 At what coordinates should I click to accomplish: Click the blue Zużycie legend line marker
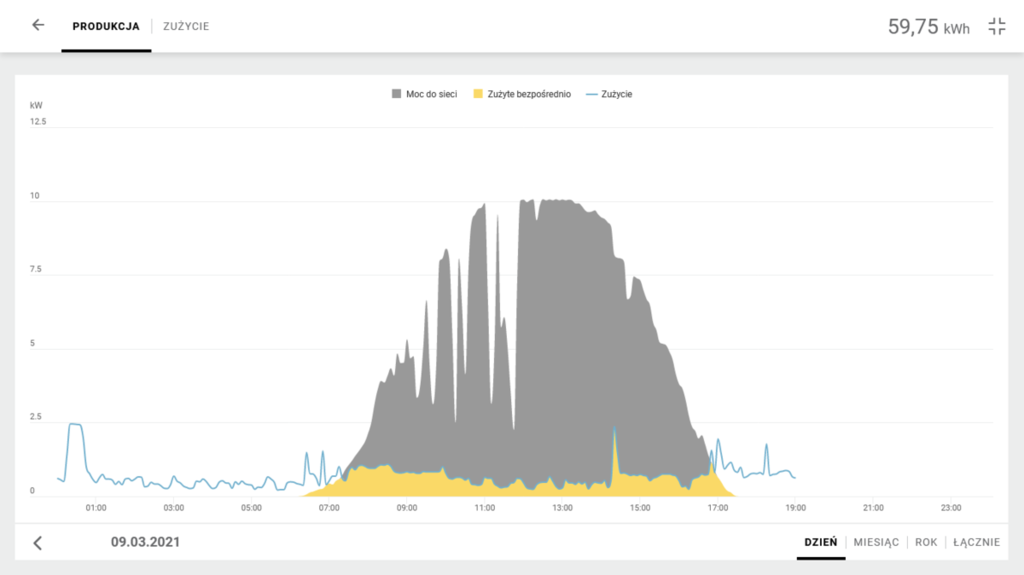[591, 94]
